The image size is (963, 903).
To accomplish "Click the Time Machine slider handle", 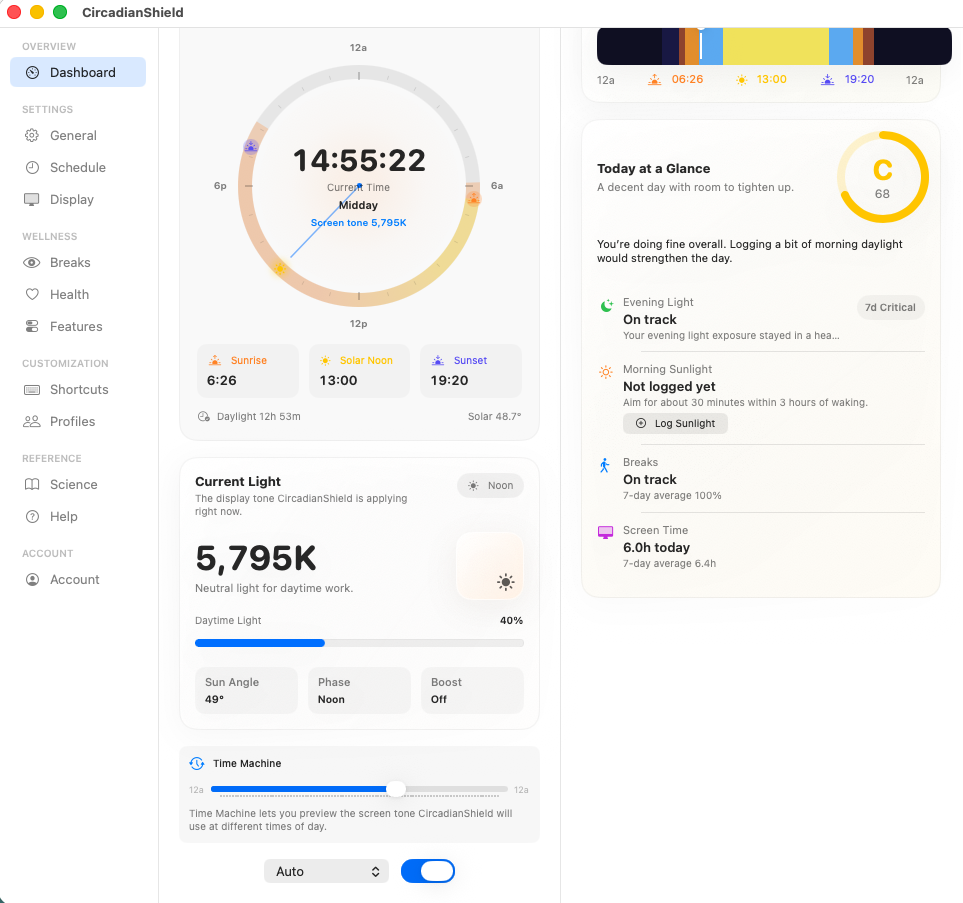I will [x=396, y=789].
